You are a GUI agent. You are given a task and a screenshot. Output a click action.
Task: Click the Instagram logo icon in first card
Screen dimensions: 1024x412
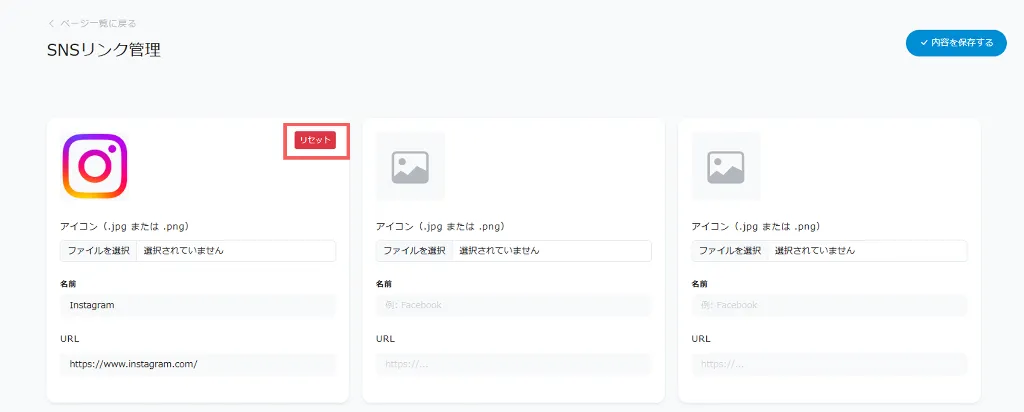click(x=95, y=166)
